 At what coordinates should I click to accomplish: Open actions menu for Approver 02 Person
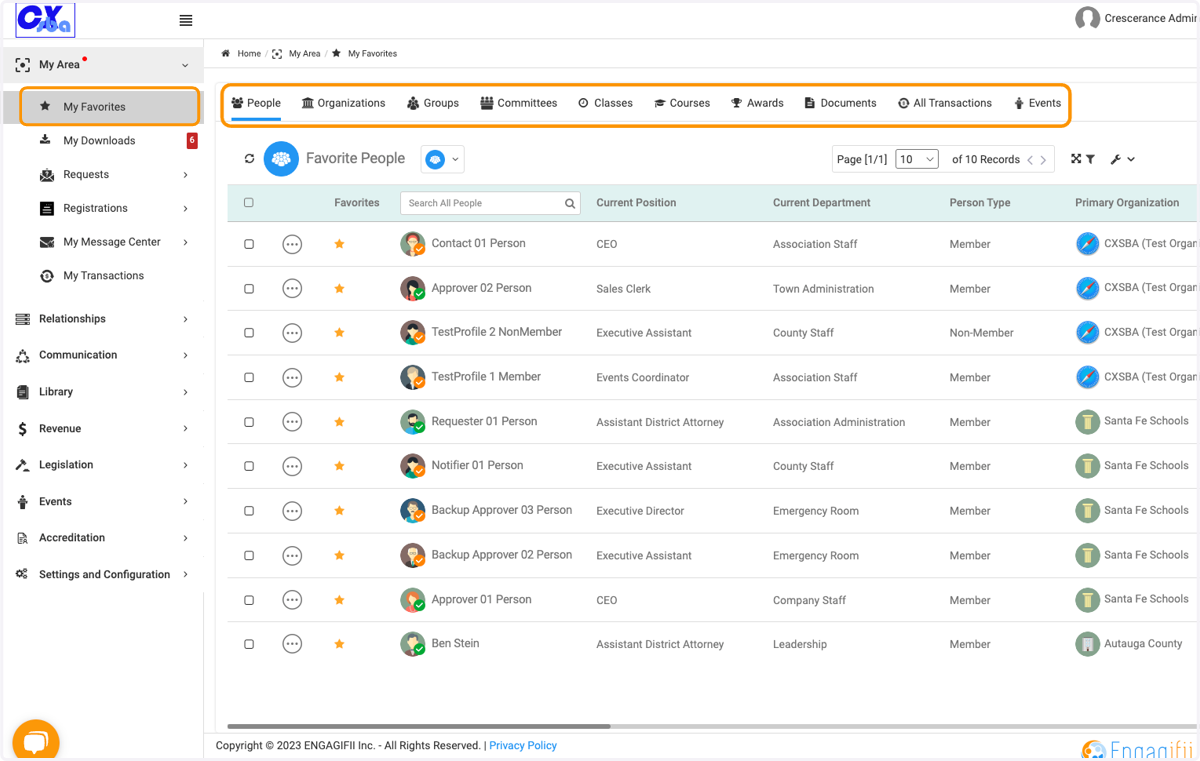(x=292, y=289)
